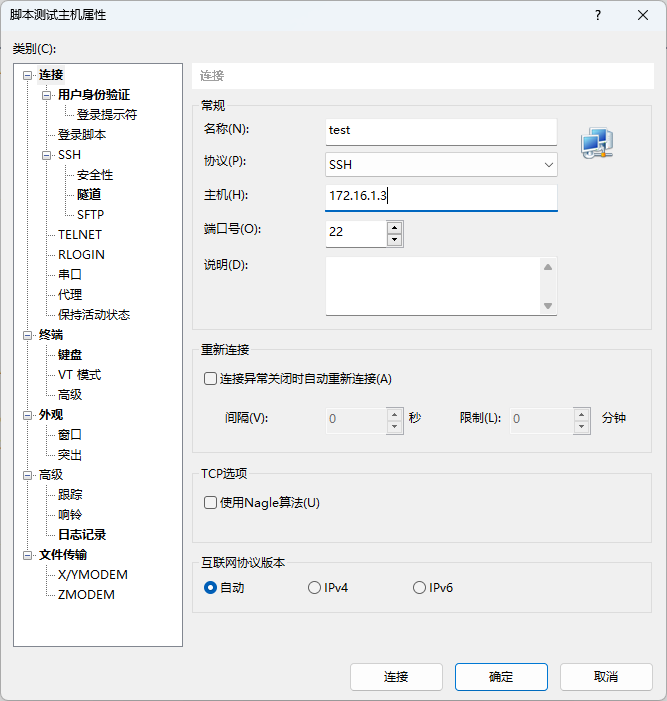Select the 自动 protocol version radio
The height and width of the screenshot is (701, 667).
211,587
